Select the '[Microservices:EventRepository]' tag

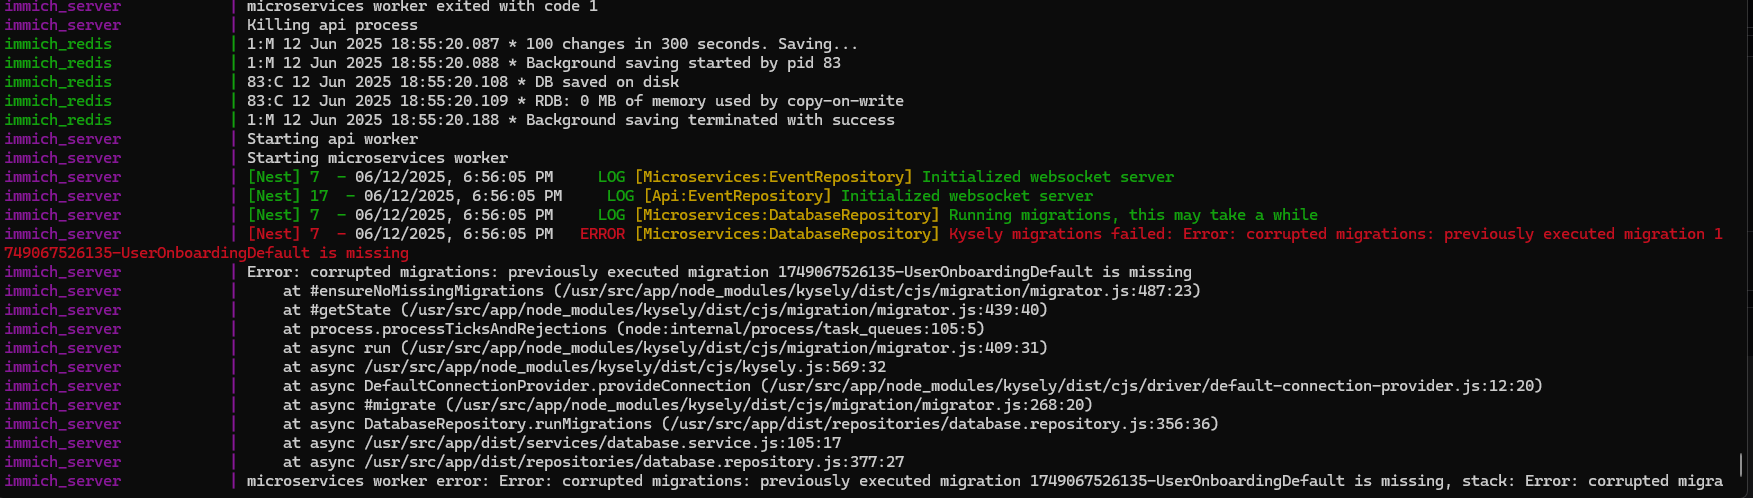point(773,177)
